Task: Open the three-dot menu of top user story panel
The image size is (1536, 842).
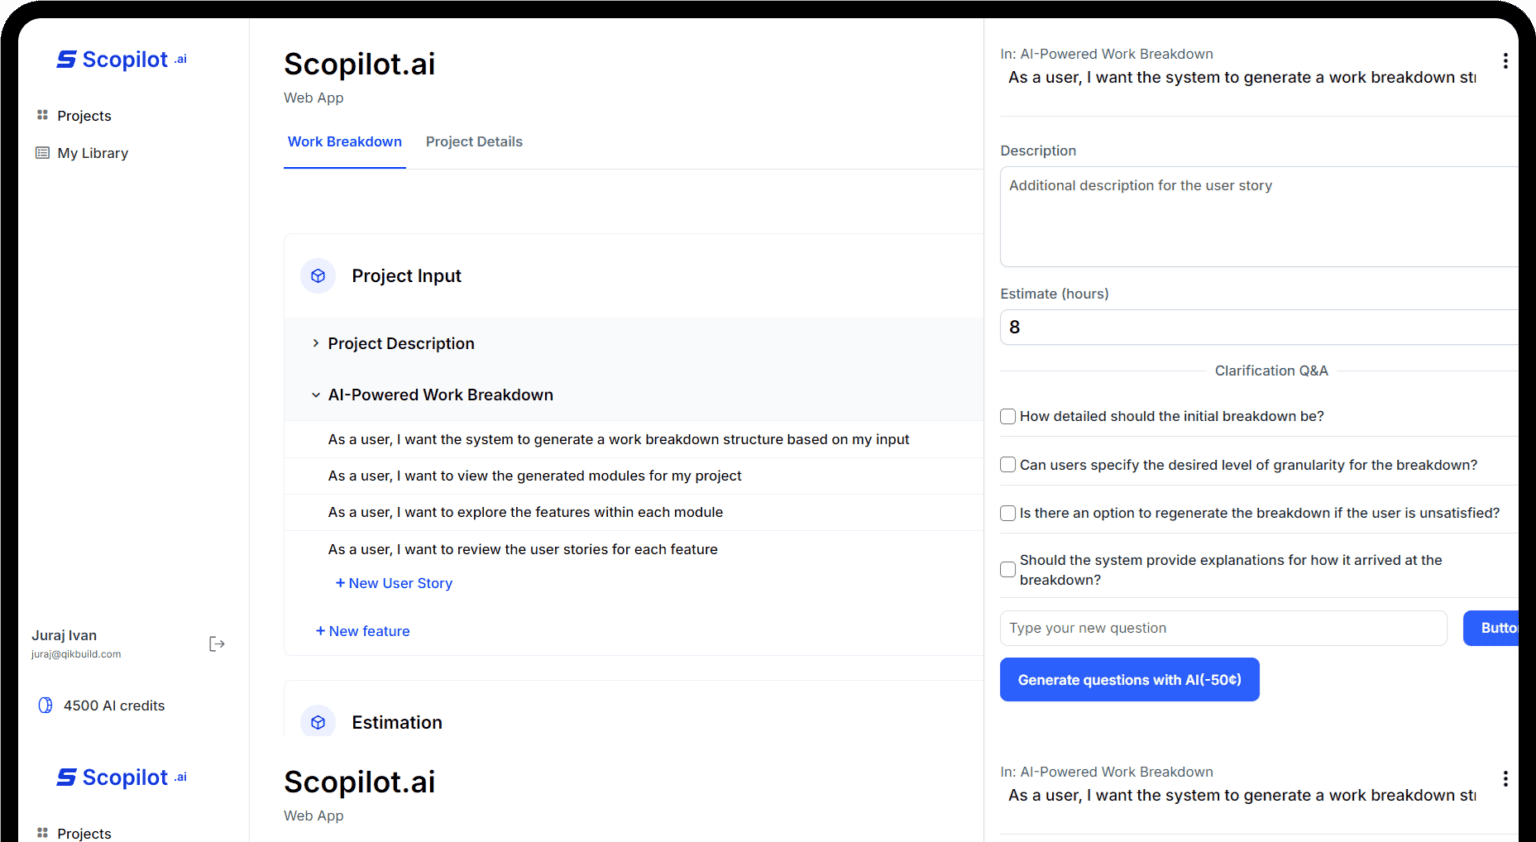Action: tap(1505, 61)
